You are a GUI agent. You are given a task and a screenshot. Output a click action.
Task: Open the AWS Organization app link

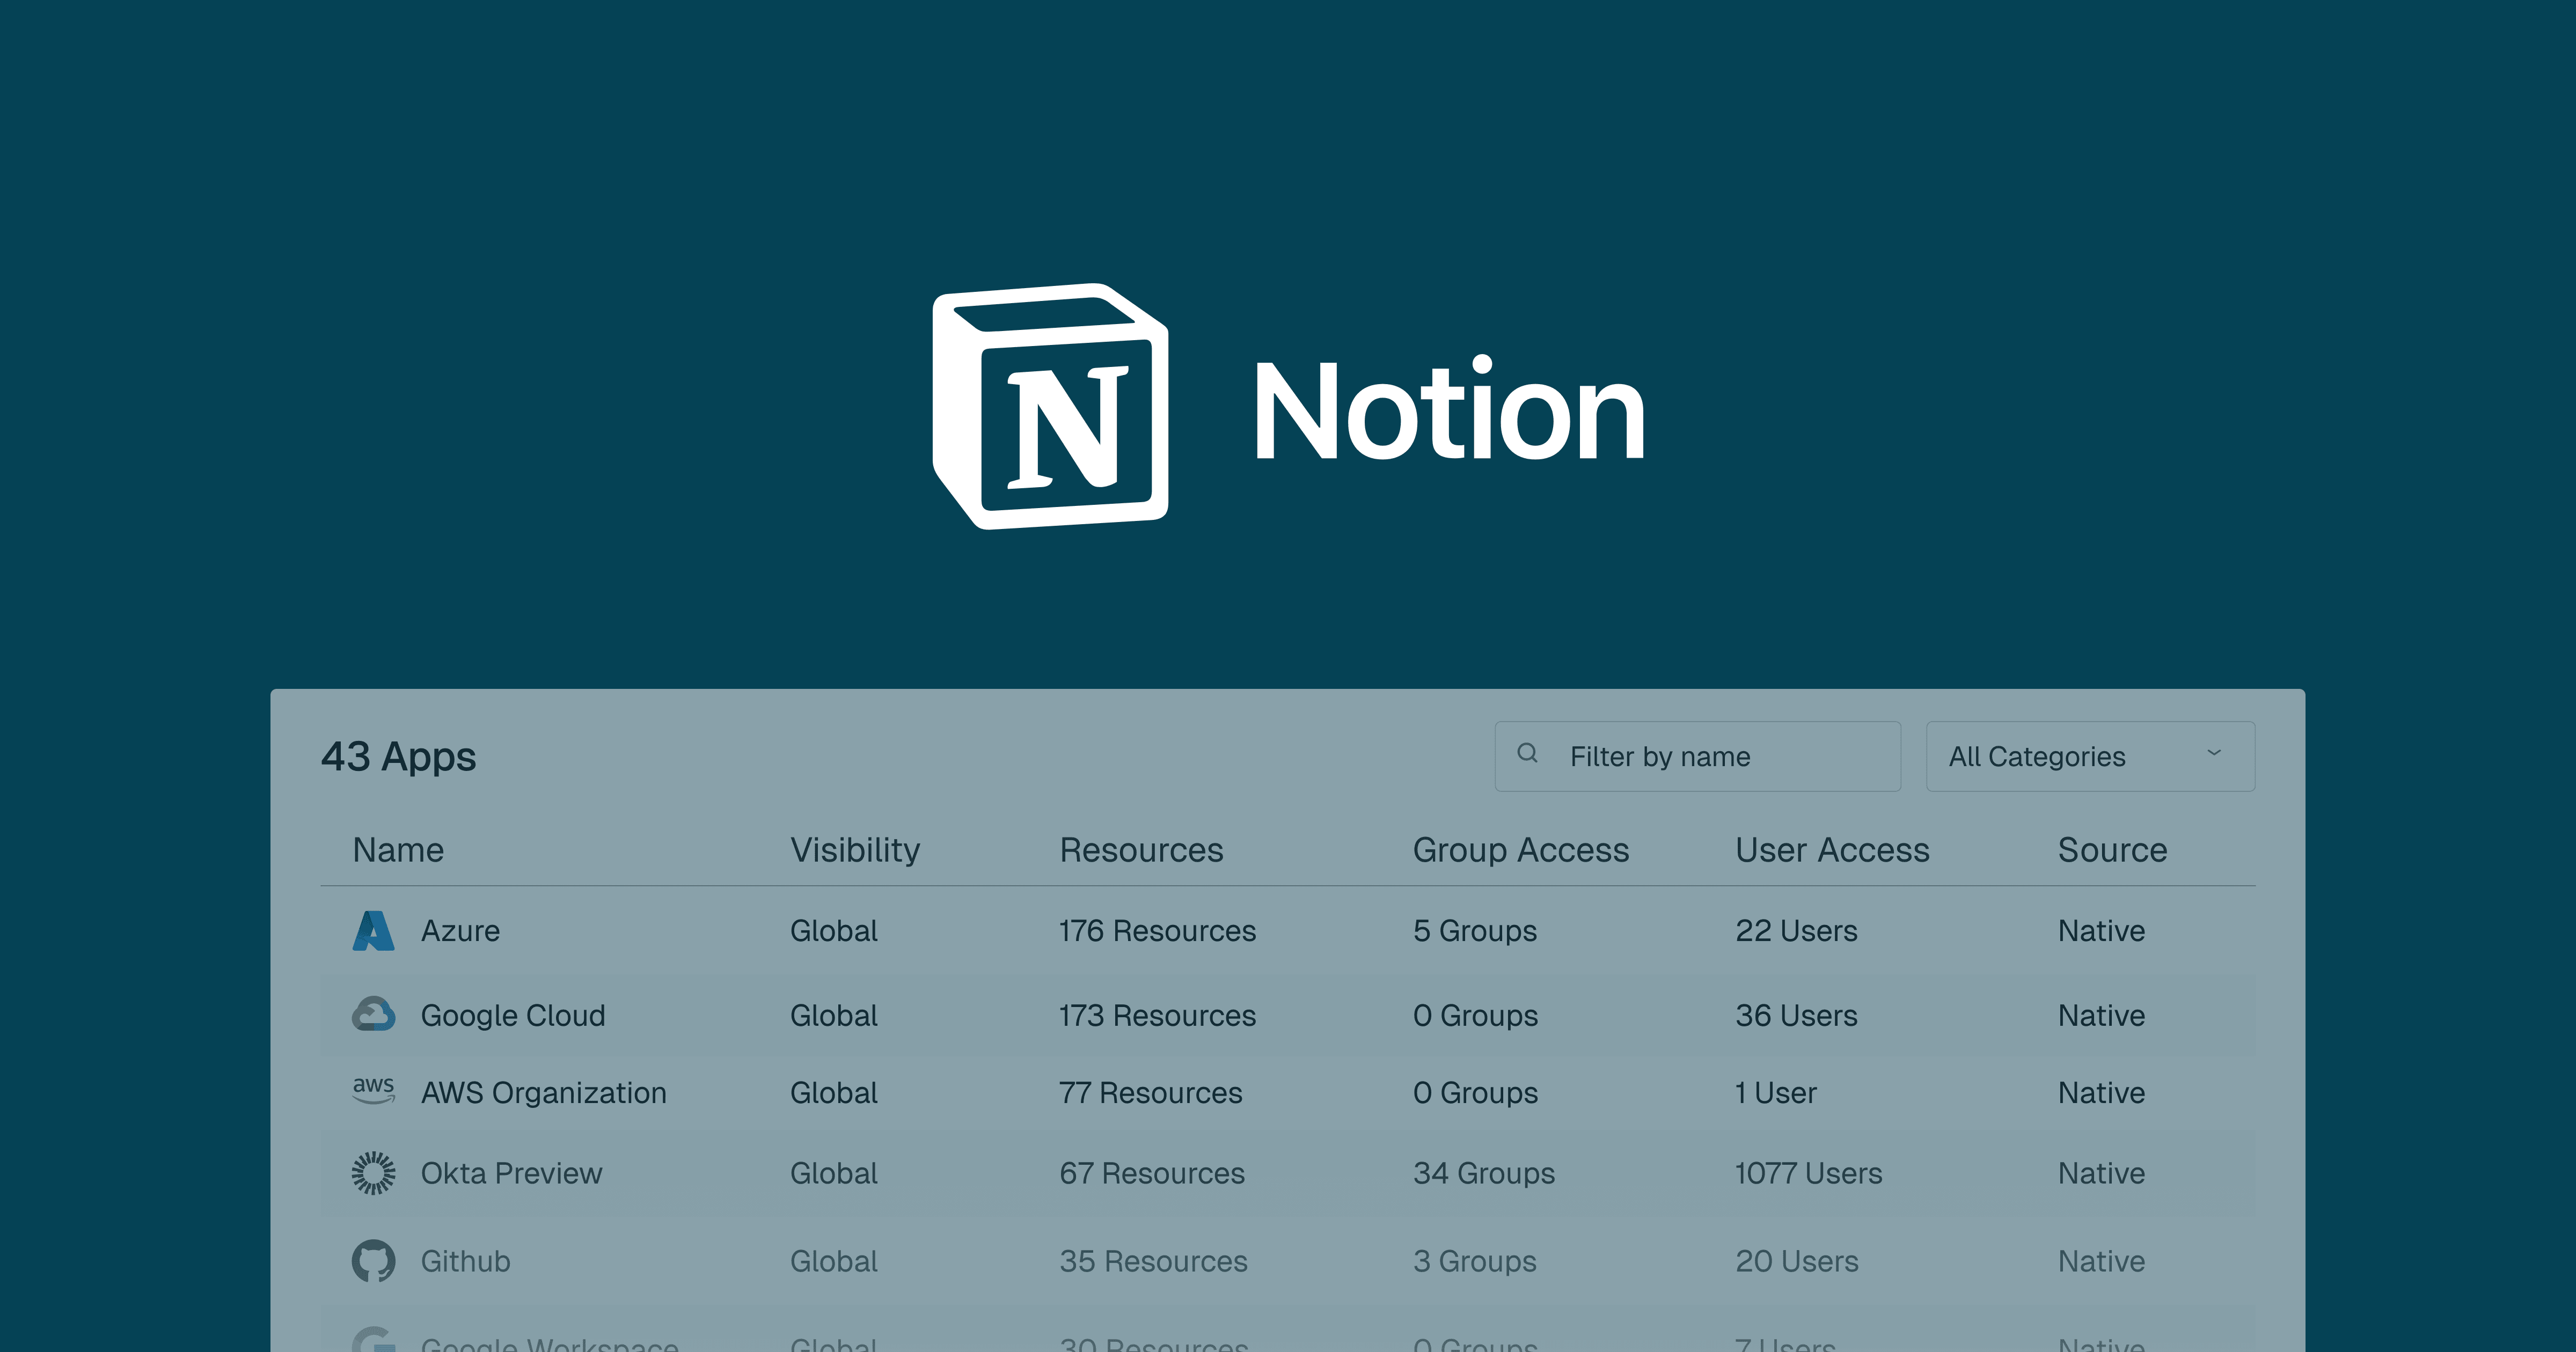(543, 1093)
